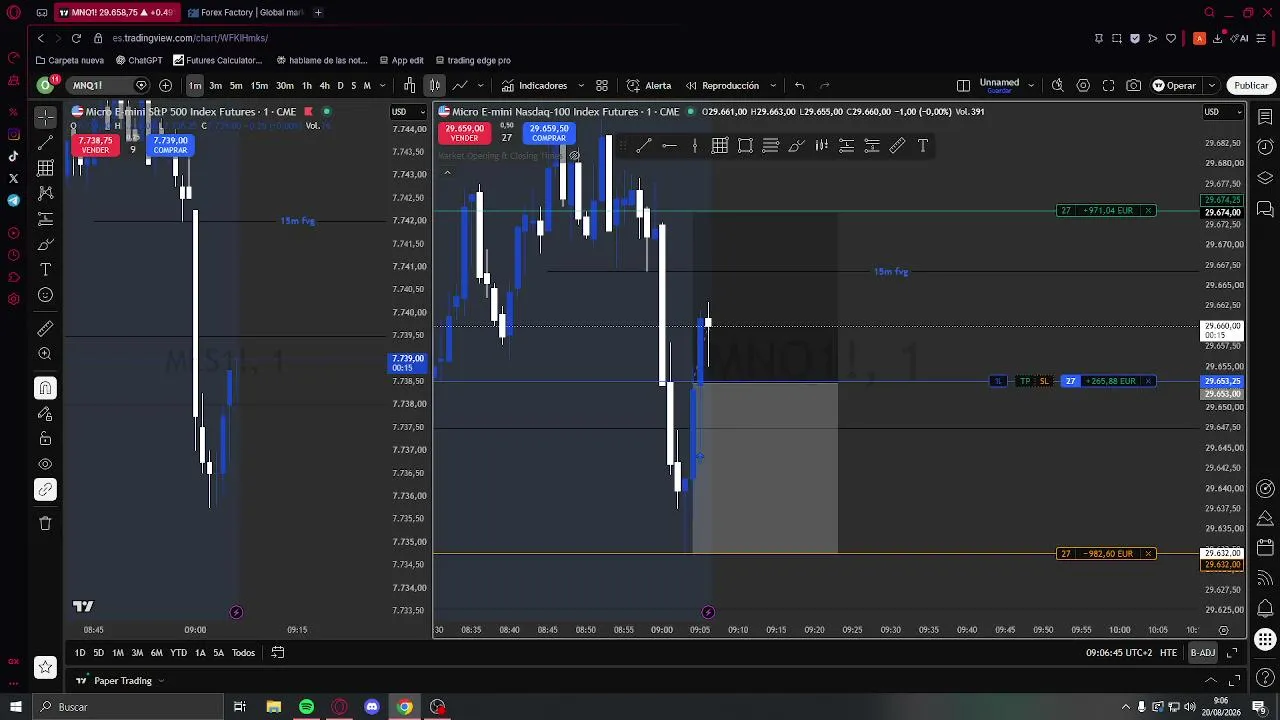The width and height of the screenshot is (1280, 720).
Task: Open the go to date calendar icon
Action: click(x=278, y=653)
